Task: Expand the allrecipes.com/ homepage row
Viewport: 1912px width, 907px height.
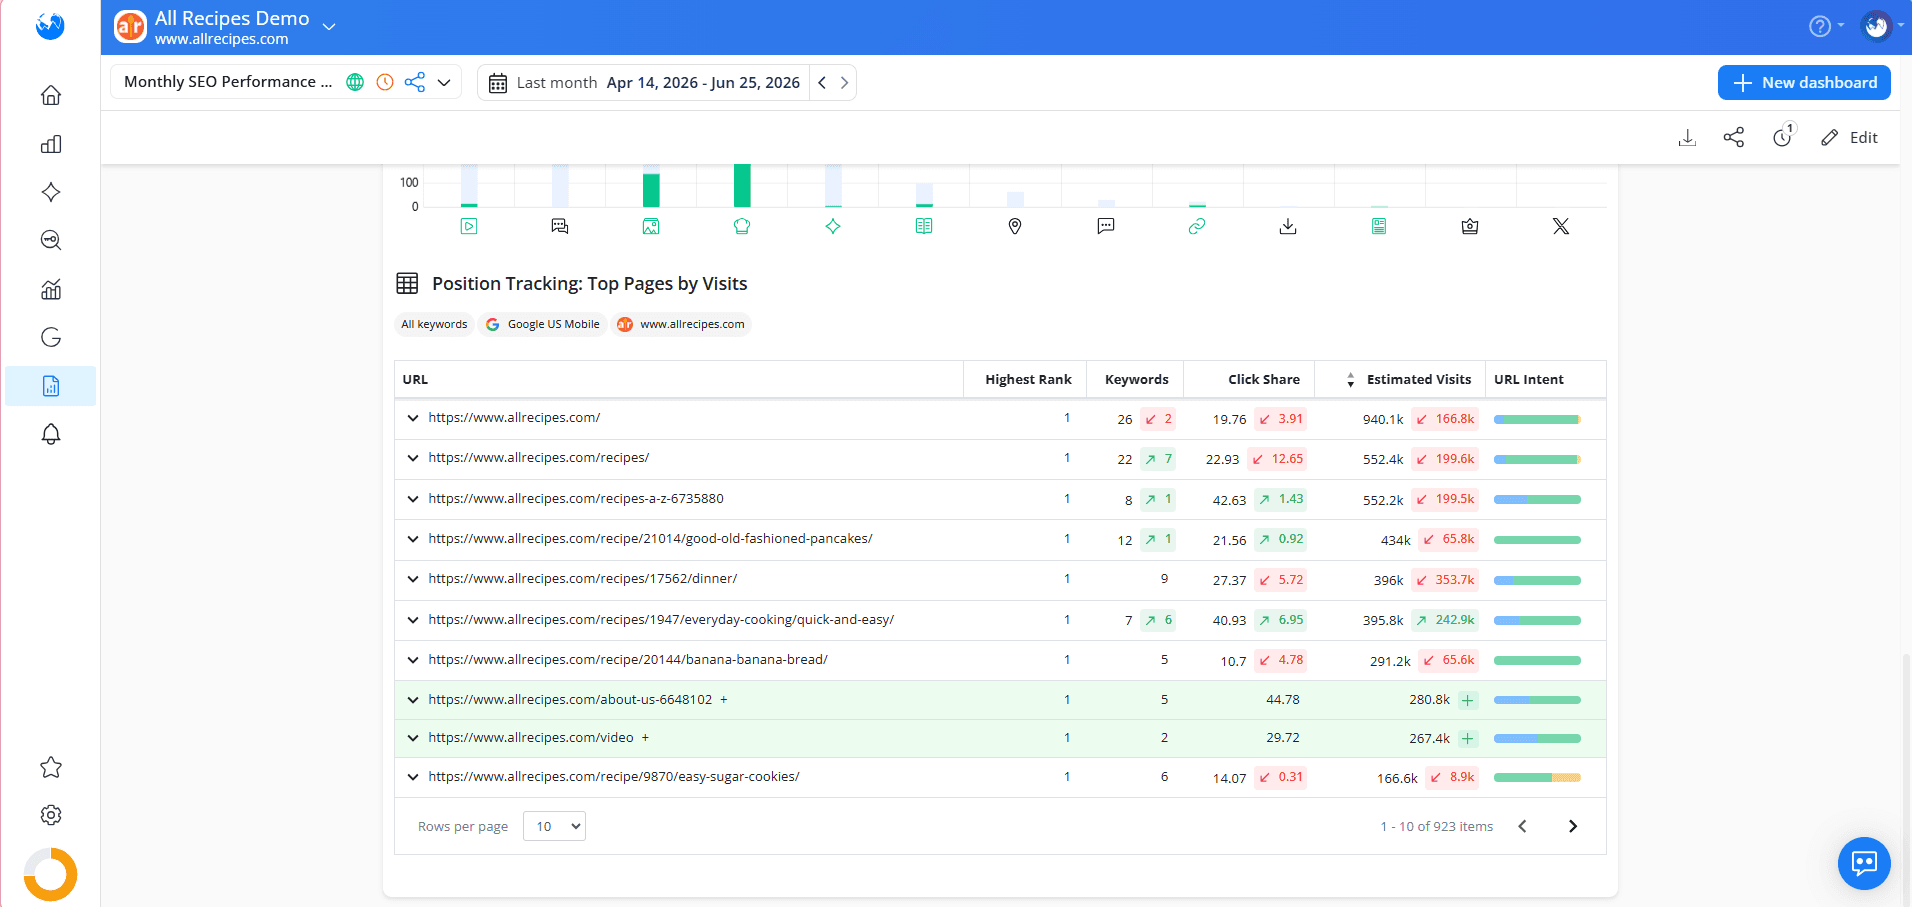Action: (413, 418)
